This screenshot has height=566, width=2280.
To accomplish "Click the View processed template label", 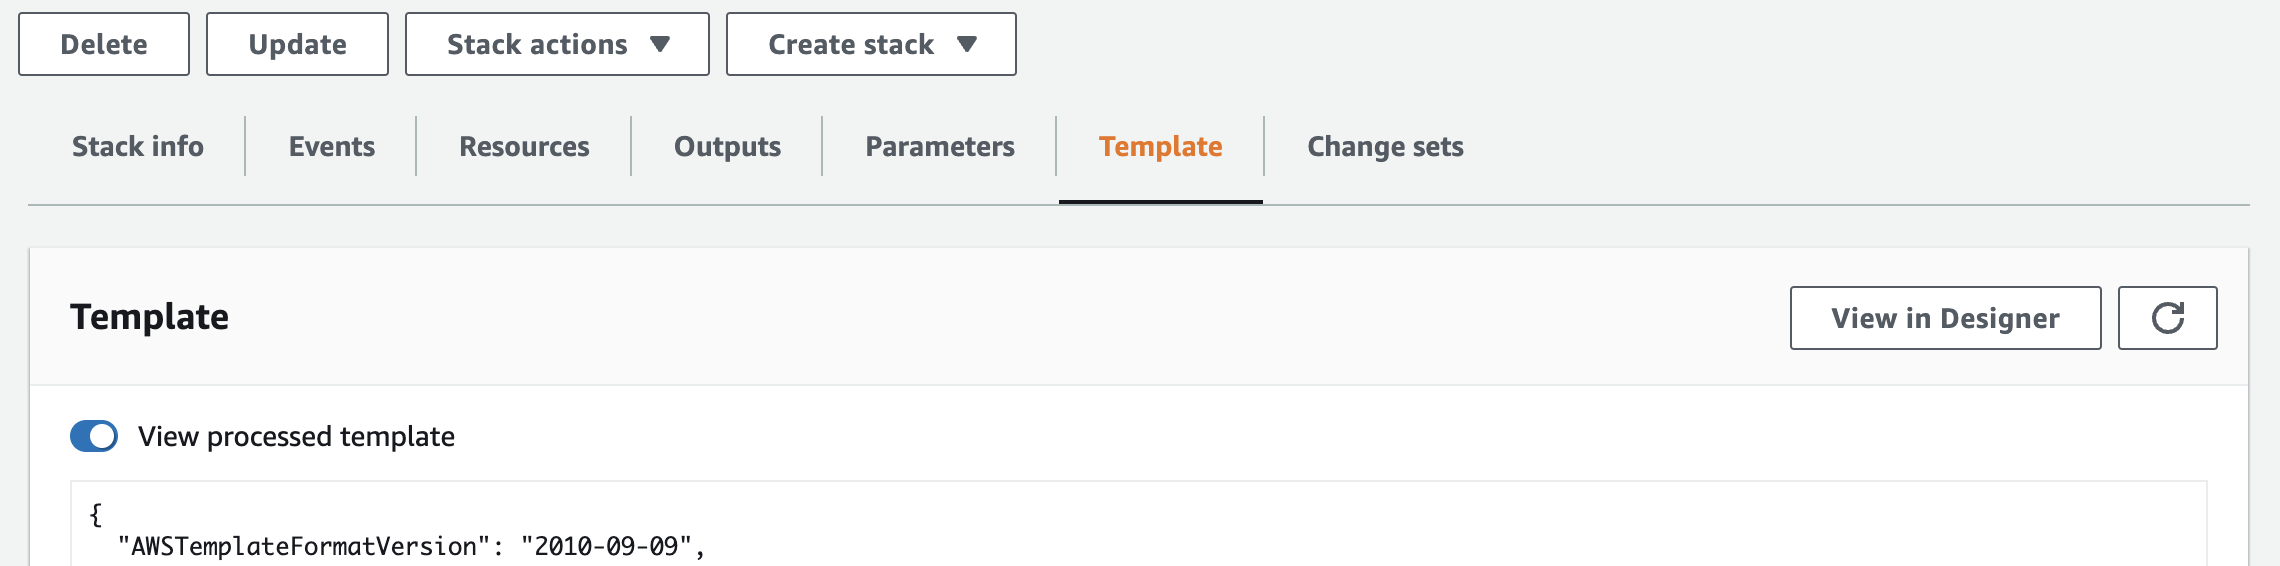I will [296, 436].
